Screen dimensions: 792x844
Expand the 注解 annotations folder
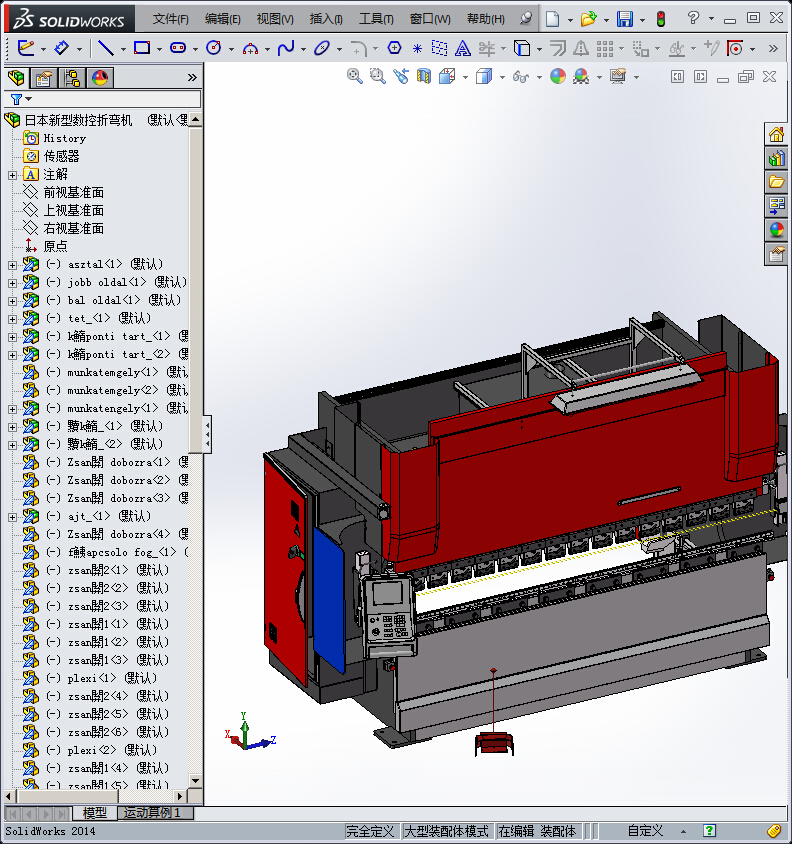(12, 175)
